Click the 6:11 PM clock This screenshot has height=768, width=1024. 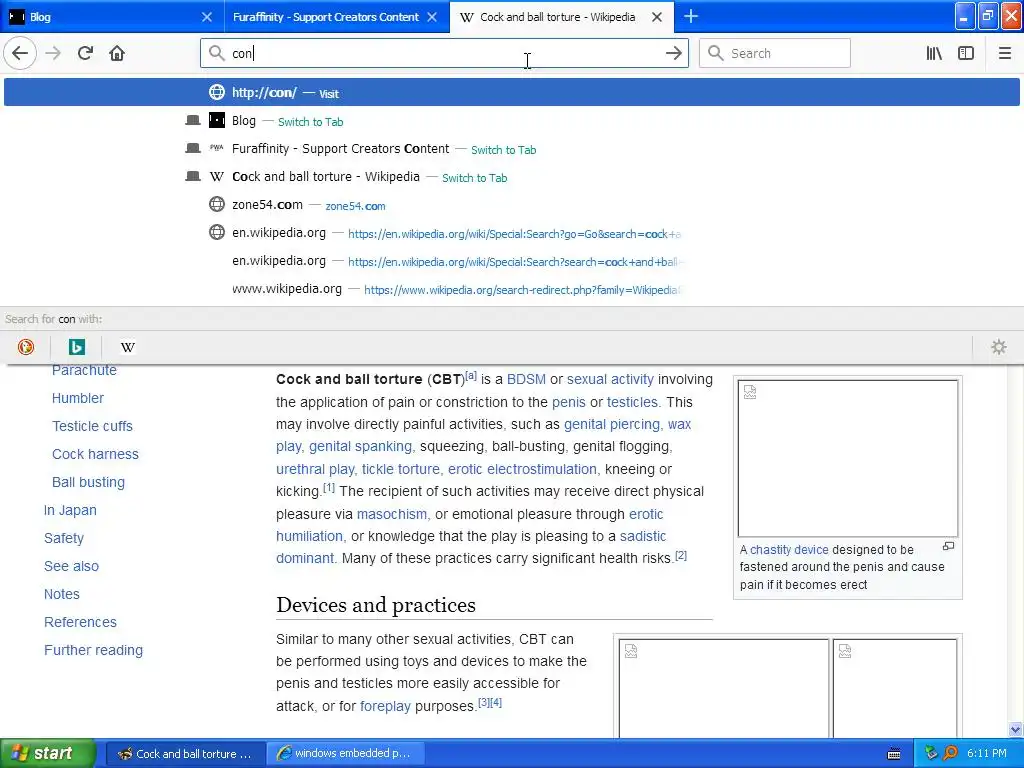click(x=986, y=753)
